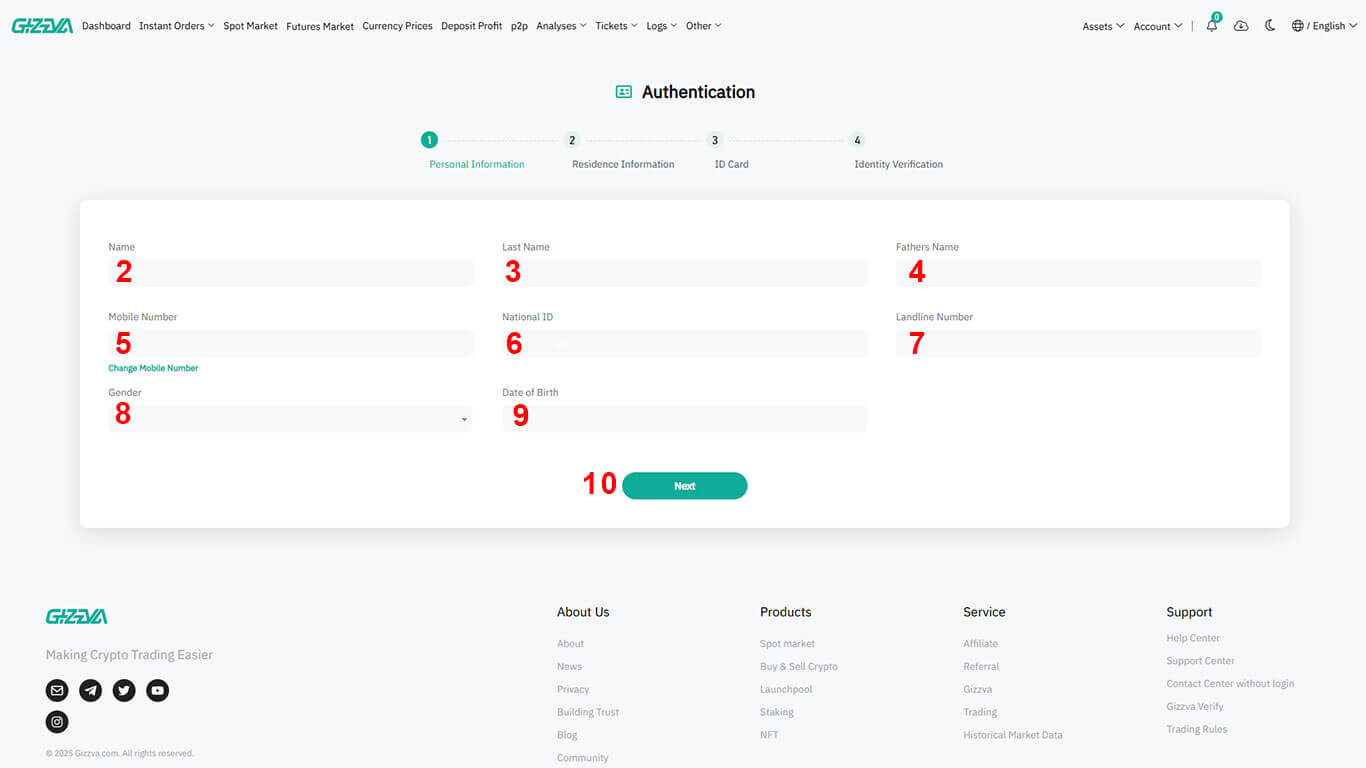Expand the Instant Orders menu

click(176, 26)
